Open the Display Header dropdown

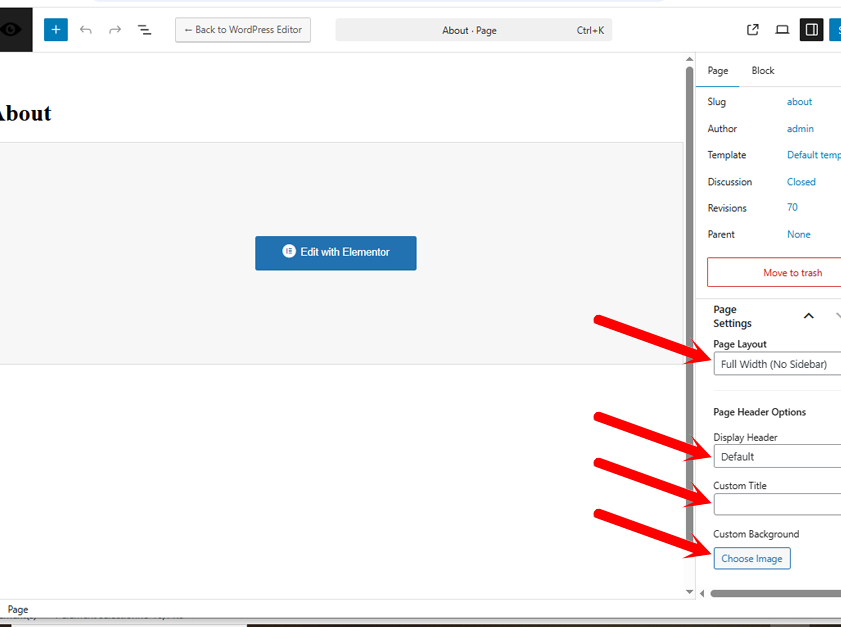point(777,456)
